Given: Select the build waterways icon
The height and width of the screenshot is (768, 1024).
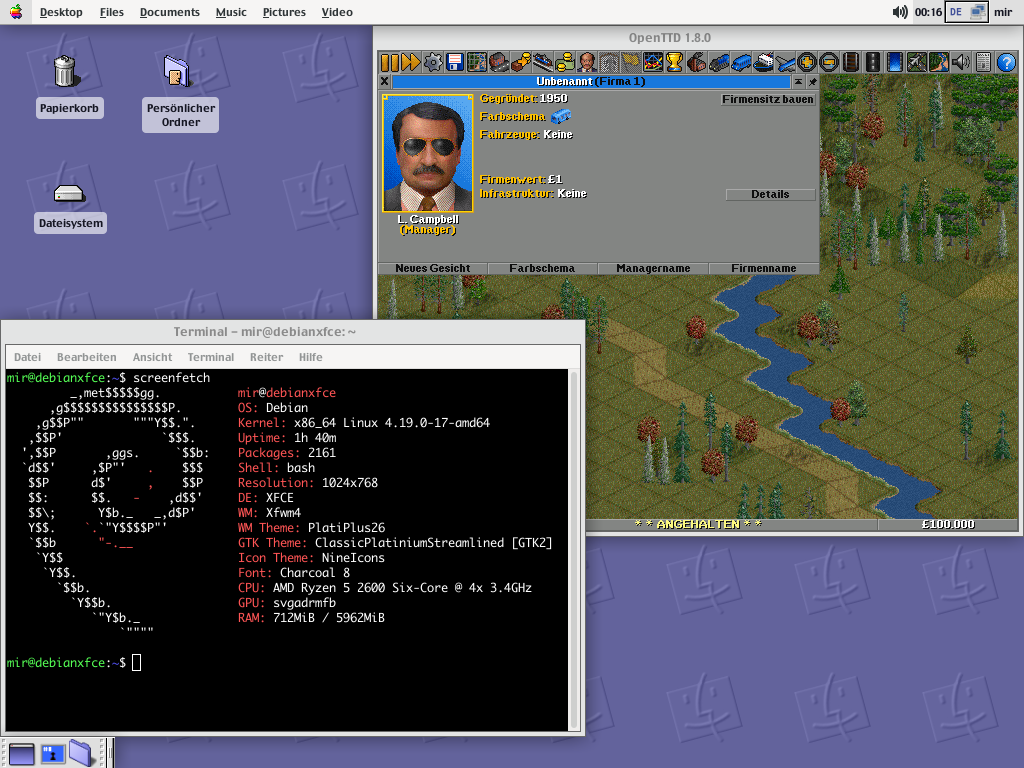Looking at the screenshot, I should [895, 63].
